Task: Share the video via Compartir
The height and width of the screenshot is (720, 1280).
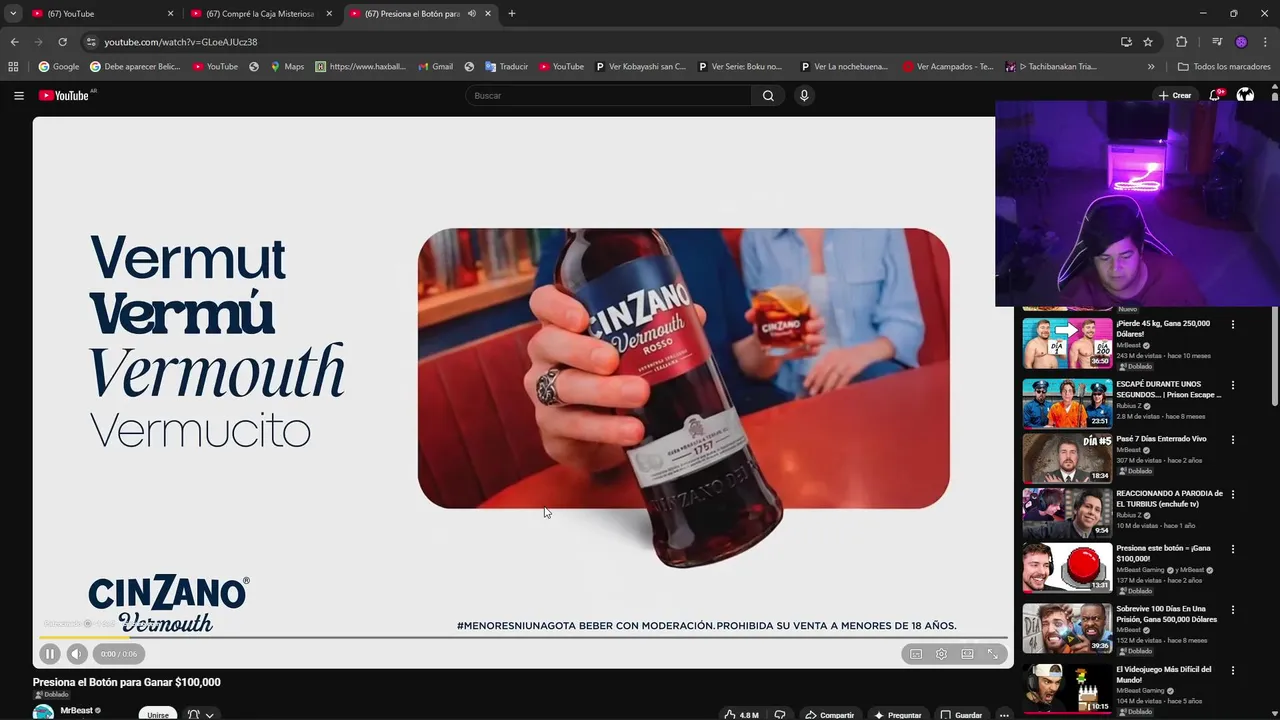Action: (830, 715)
